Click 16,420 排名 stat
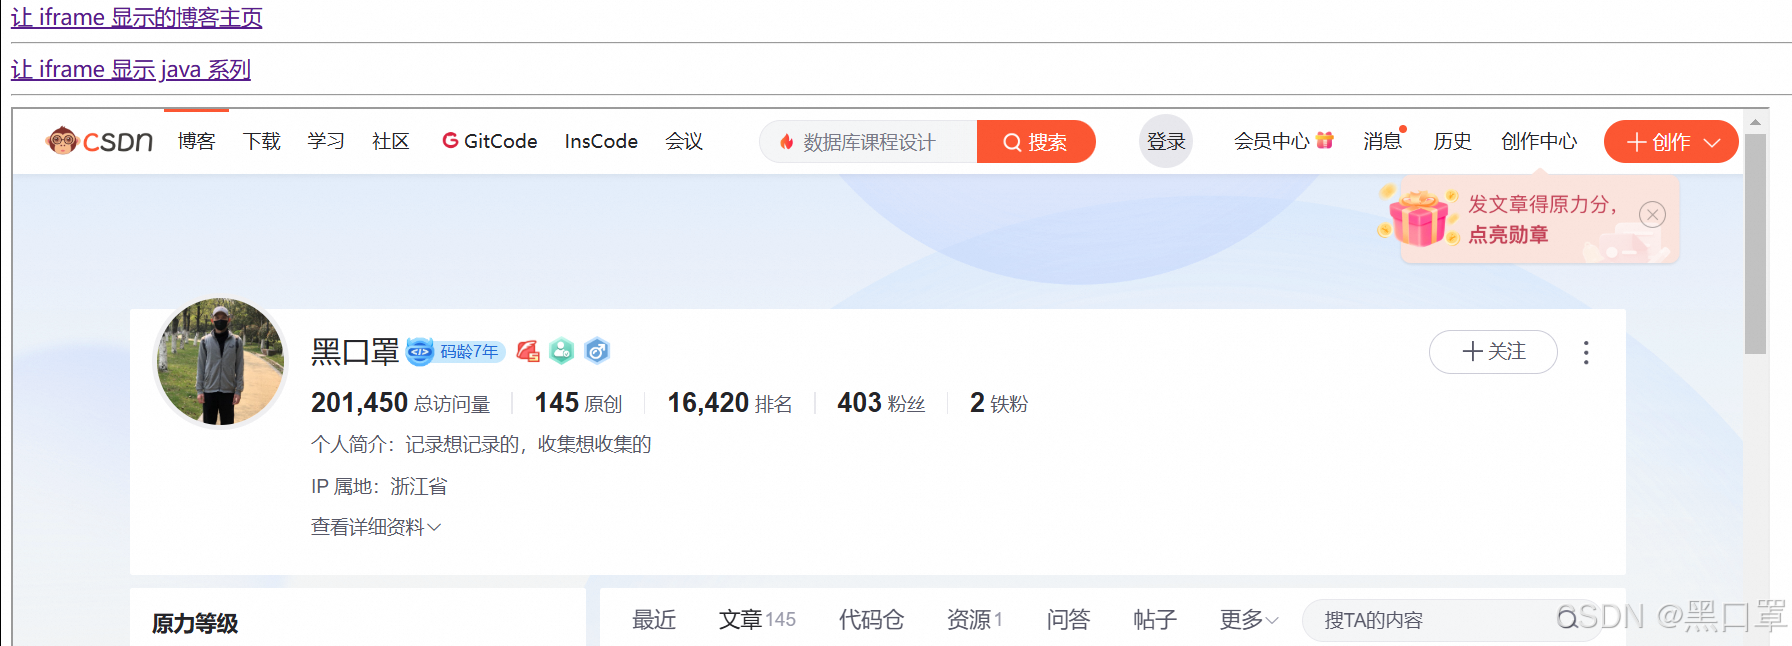Viewport: 1792px width, 646px height. (730, 403)
